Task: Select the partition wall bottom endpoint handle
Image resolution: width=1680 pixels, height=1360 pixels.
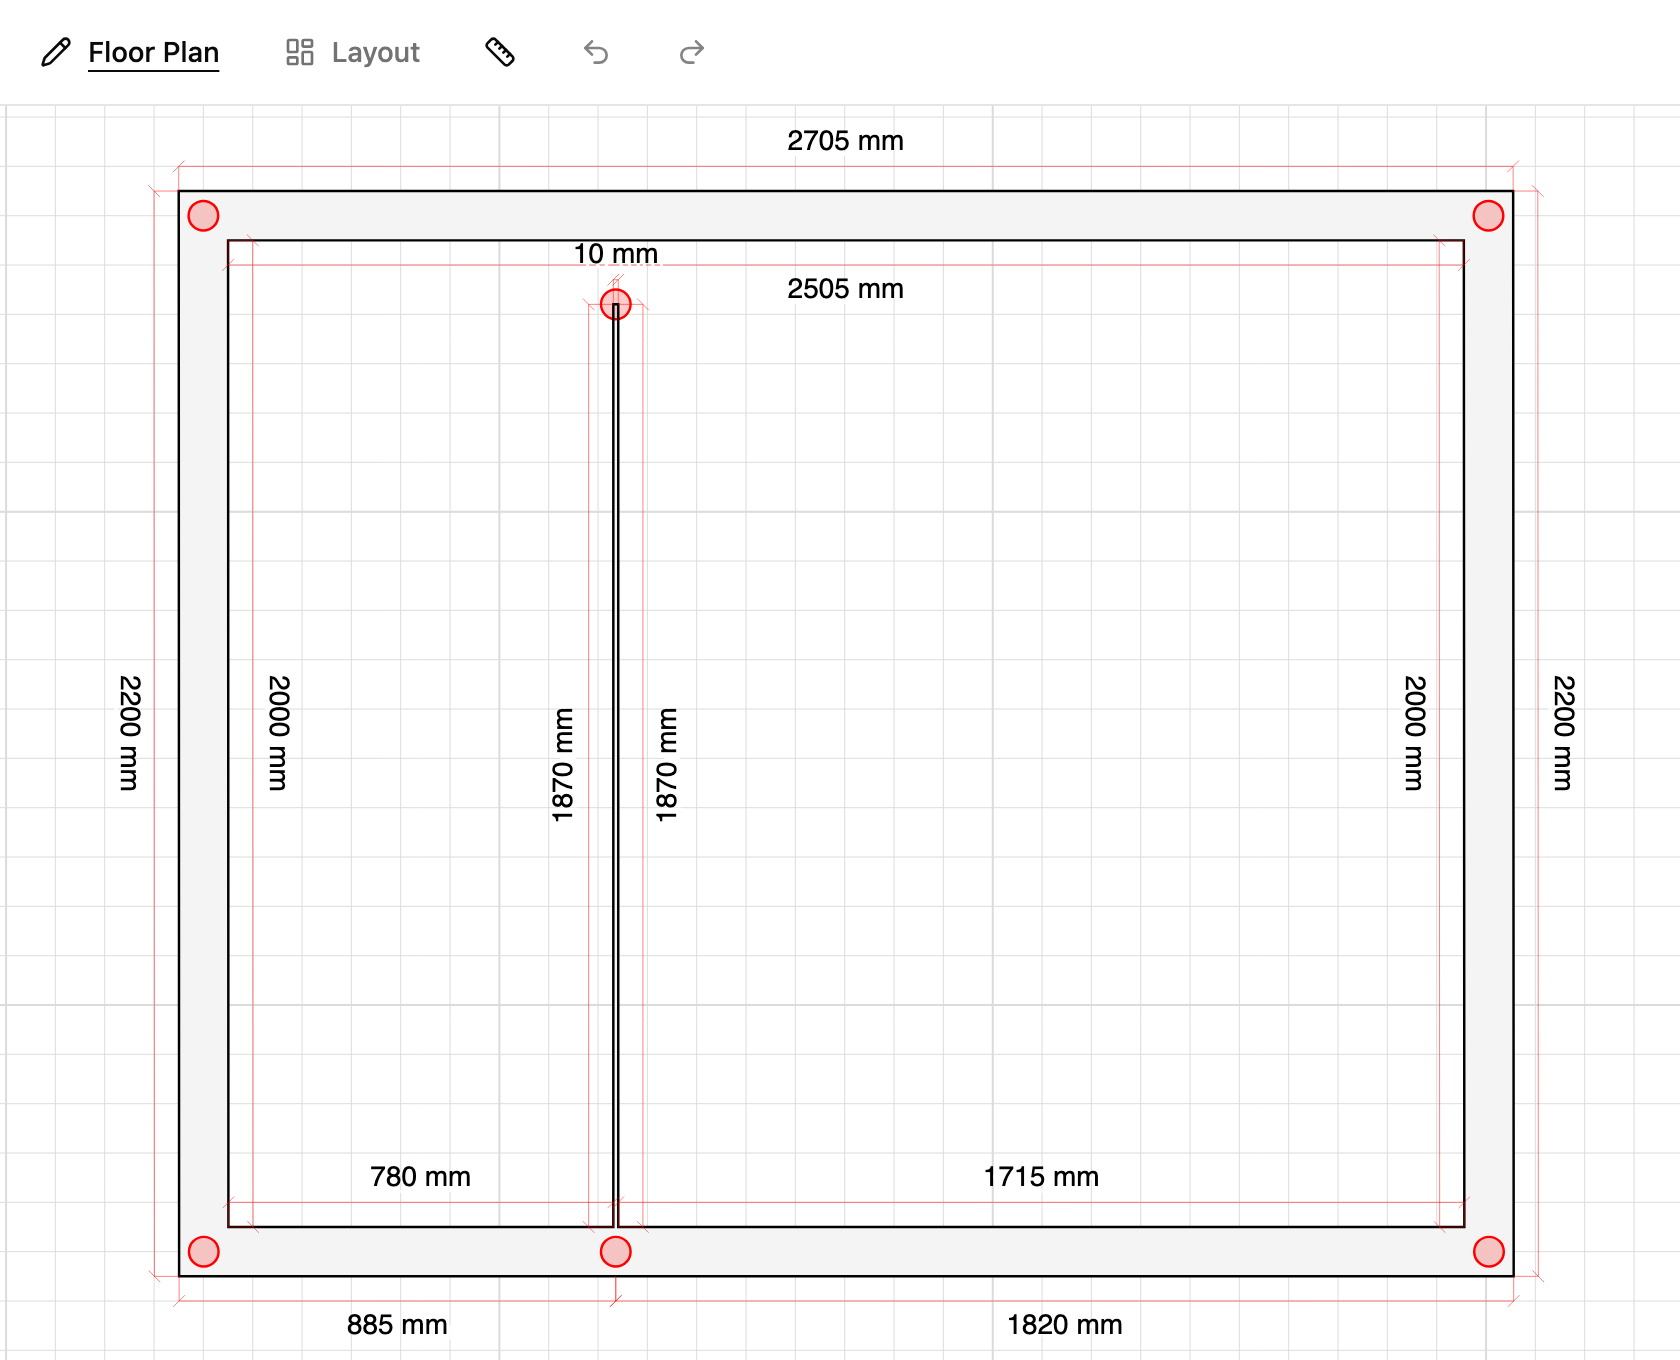Action: coord(616,1252)
